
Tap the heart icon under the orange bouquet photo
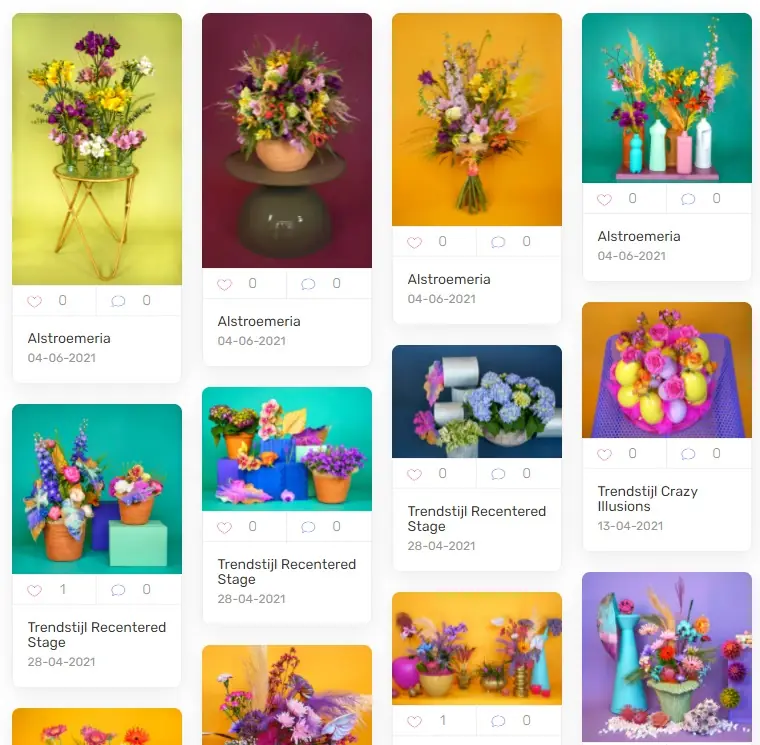(x=414, y=242)
